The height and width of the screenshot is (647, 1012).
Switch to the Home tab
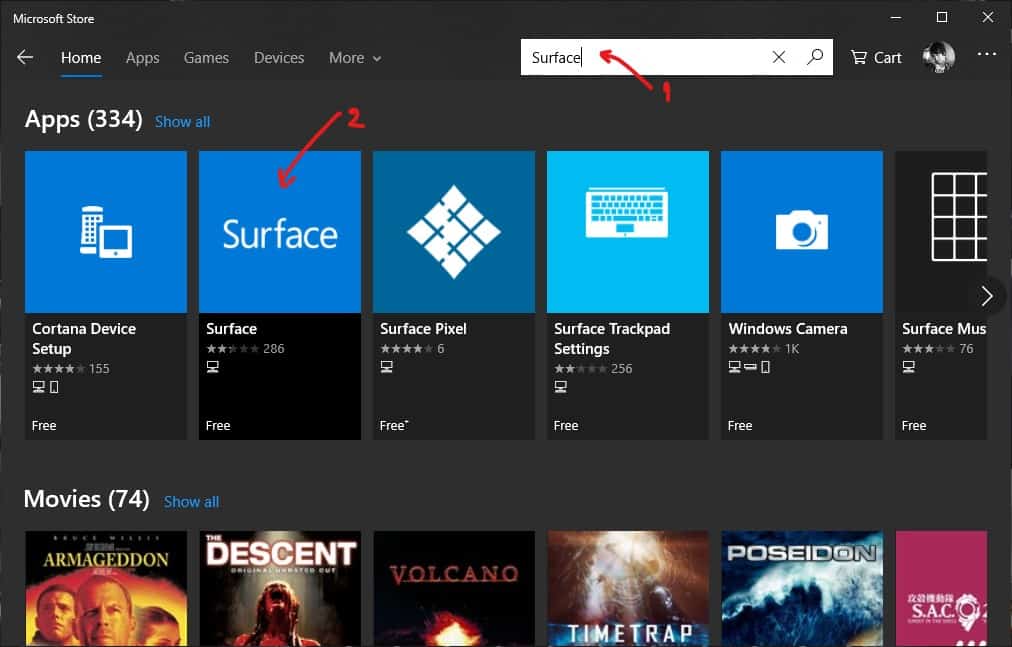(x=81, y=57)
